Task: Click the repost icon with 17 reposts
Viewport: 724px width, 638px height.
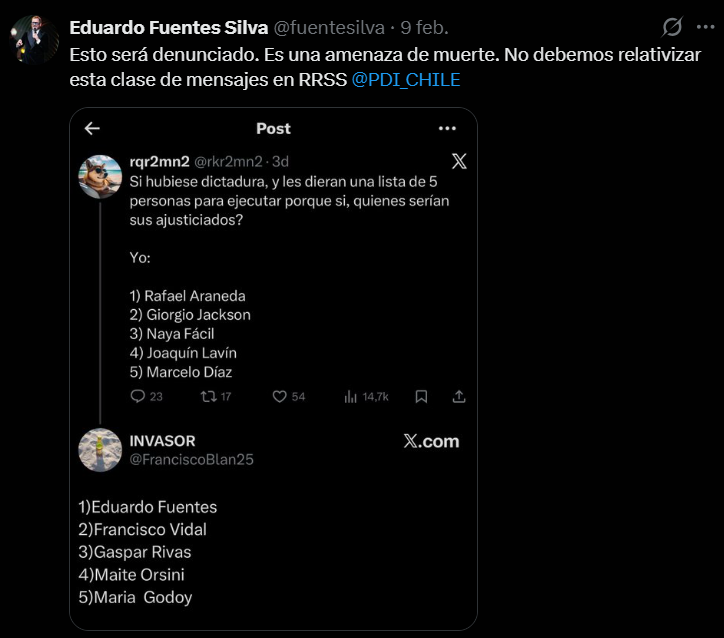Action: click(x=208, y=397)
